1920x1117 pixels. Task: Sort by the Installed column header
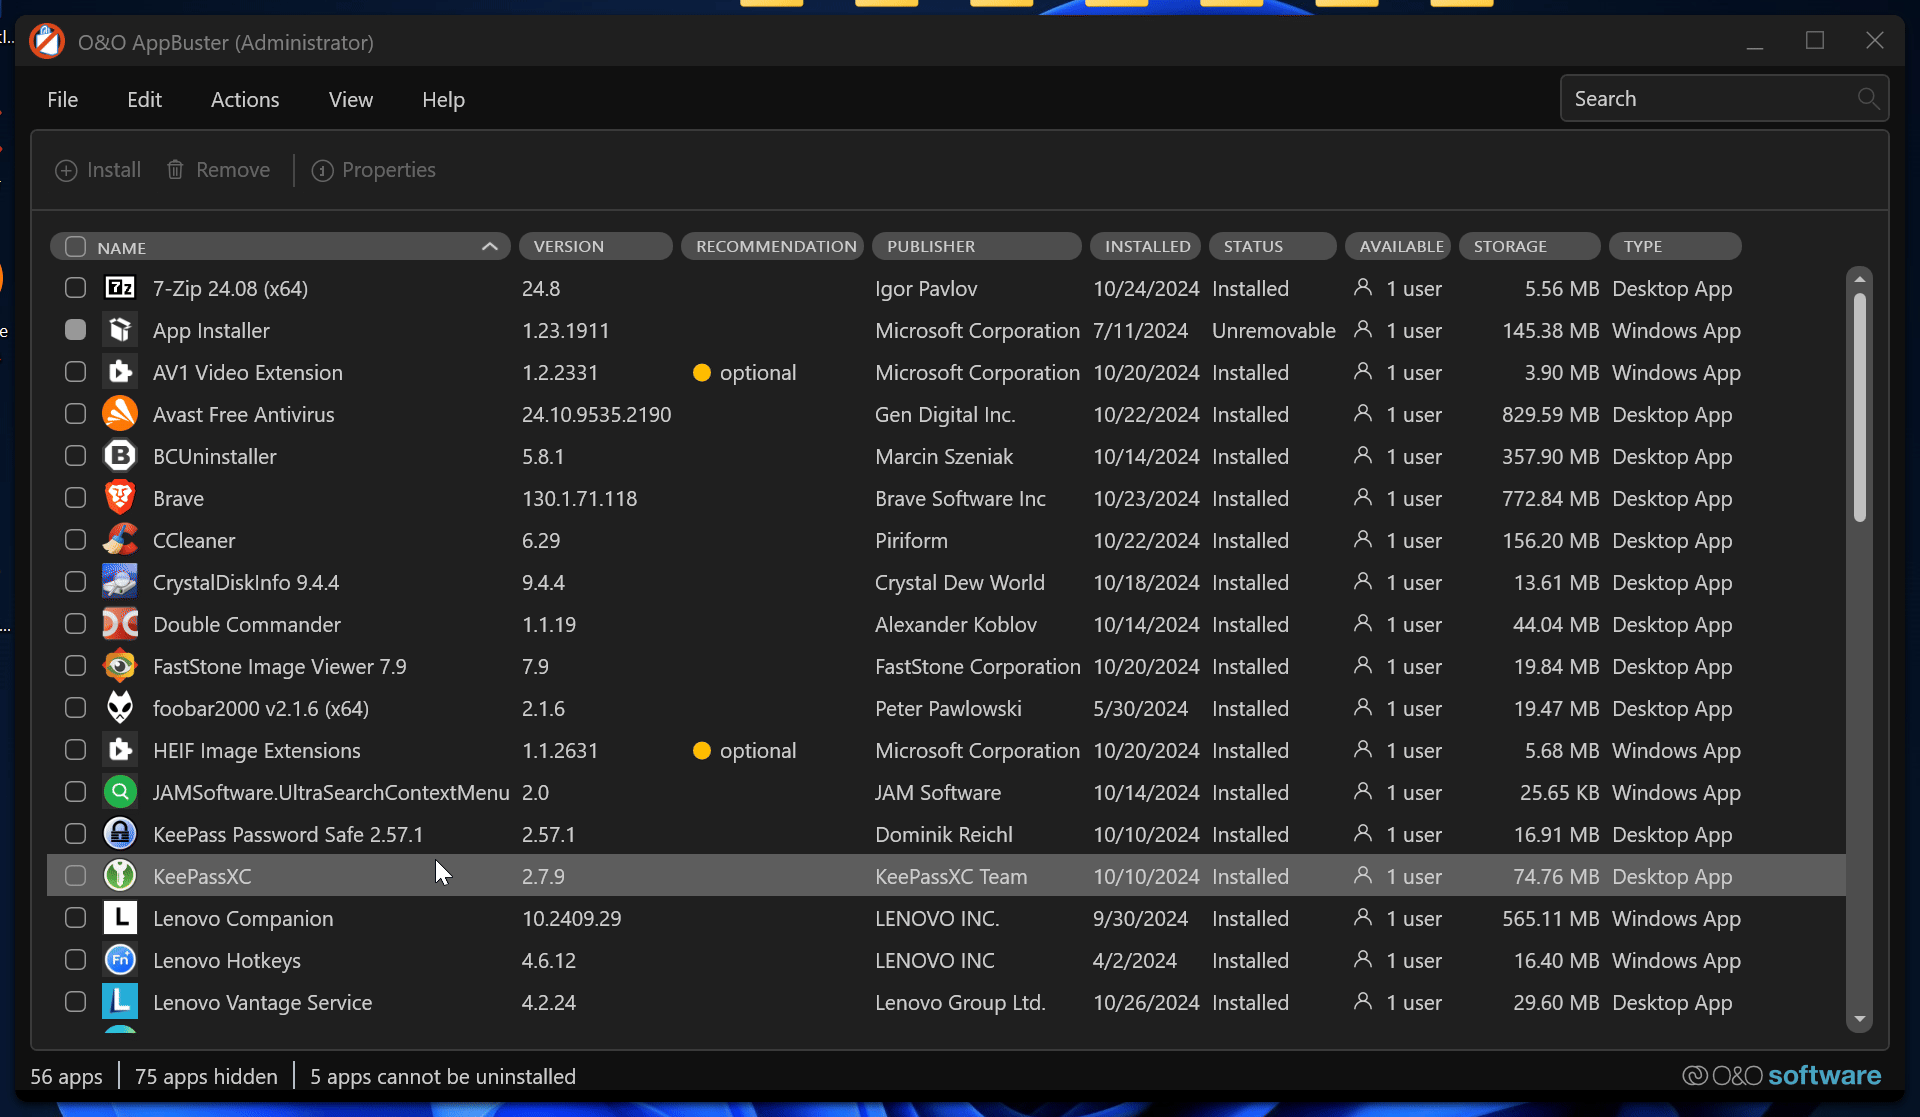point(1147,246)
